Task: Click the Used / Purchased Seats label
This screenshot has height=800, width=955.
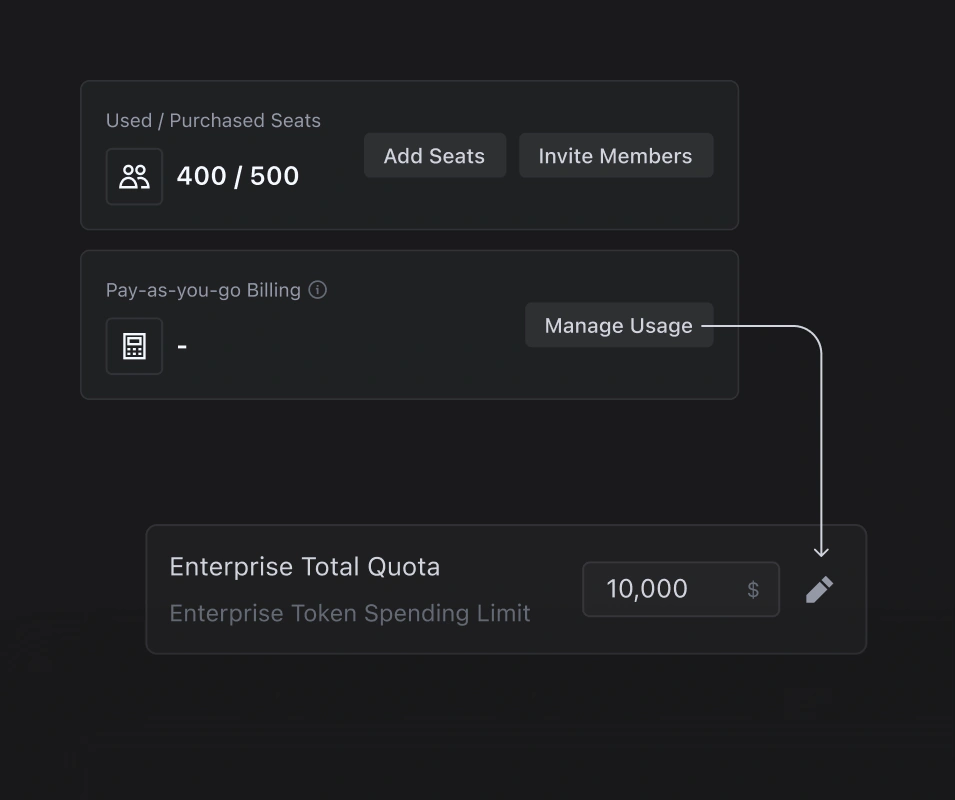Action: click(213, 121)
